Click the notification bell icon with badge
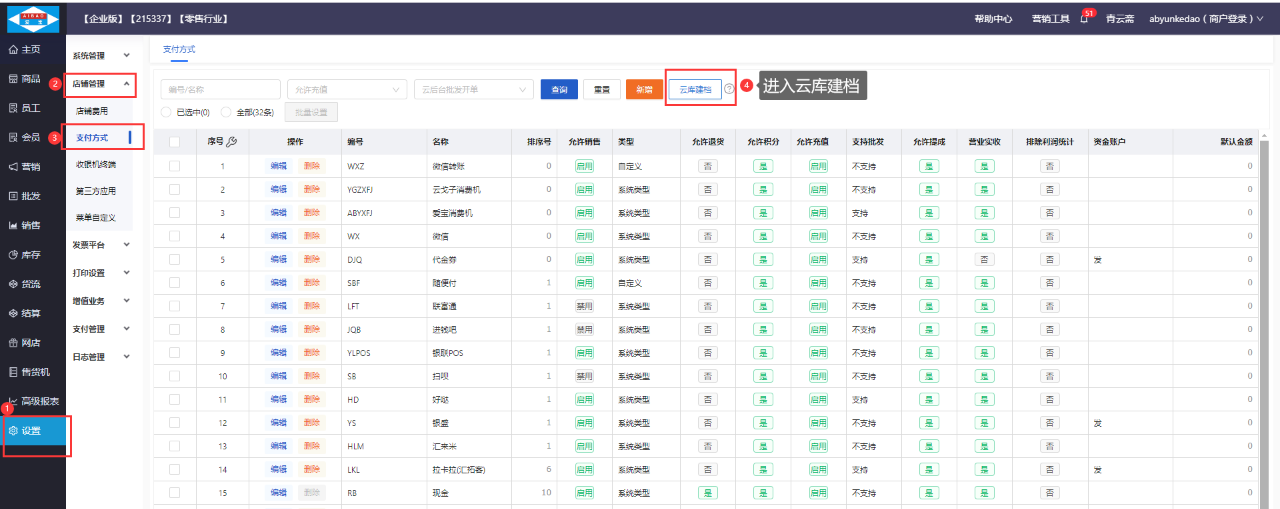Viewport: 1280px width, 509px height. (1084, 19)
